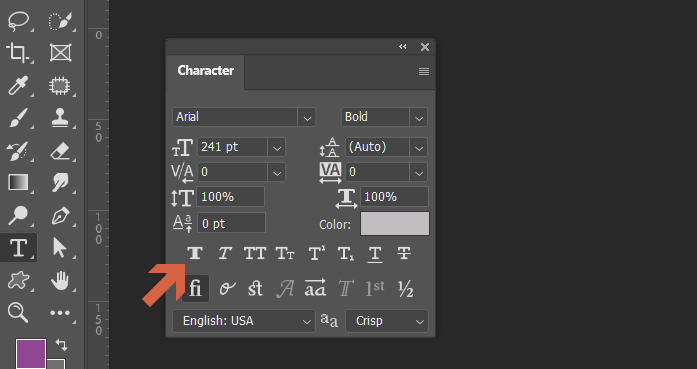Select the Smudge tool
697x369 pixels.
pyautogui.click(x=60, y=183)
